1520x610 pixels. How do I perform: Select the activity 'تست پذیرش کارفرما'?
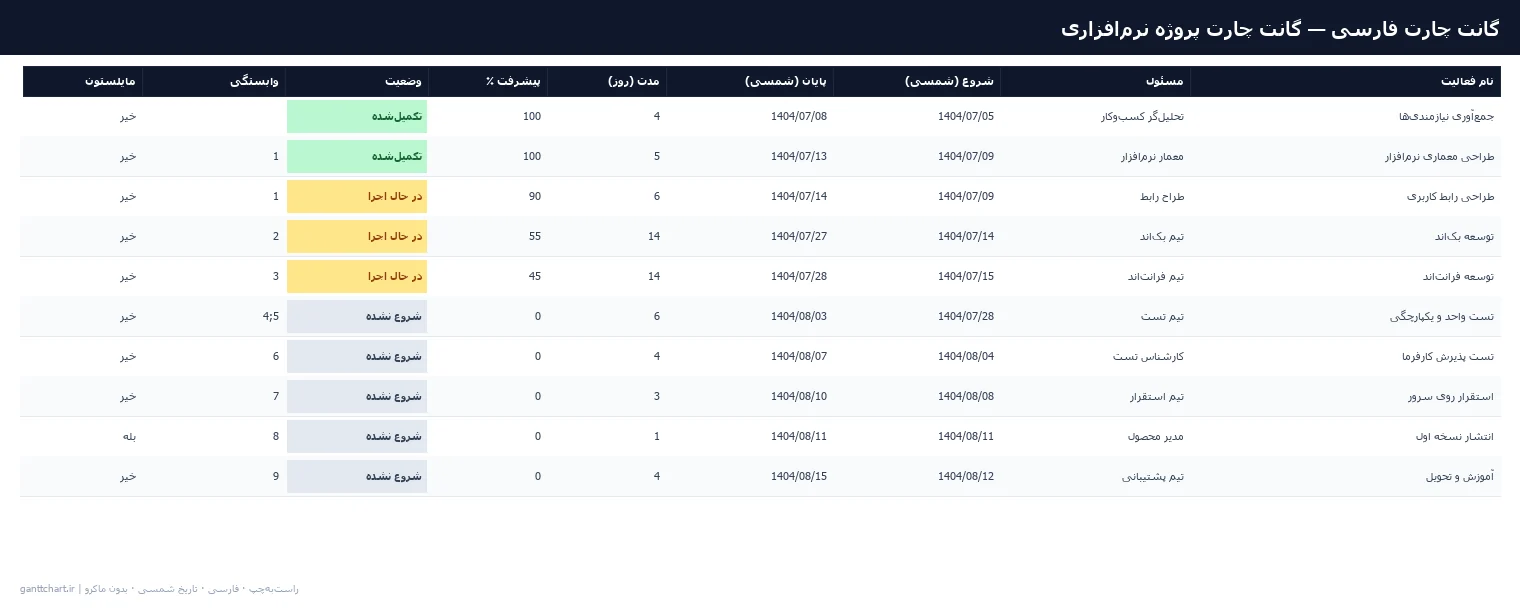coord(1449,356)
